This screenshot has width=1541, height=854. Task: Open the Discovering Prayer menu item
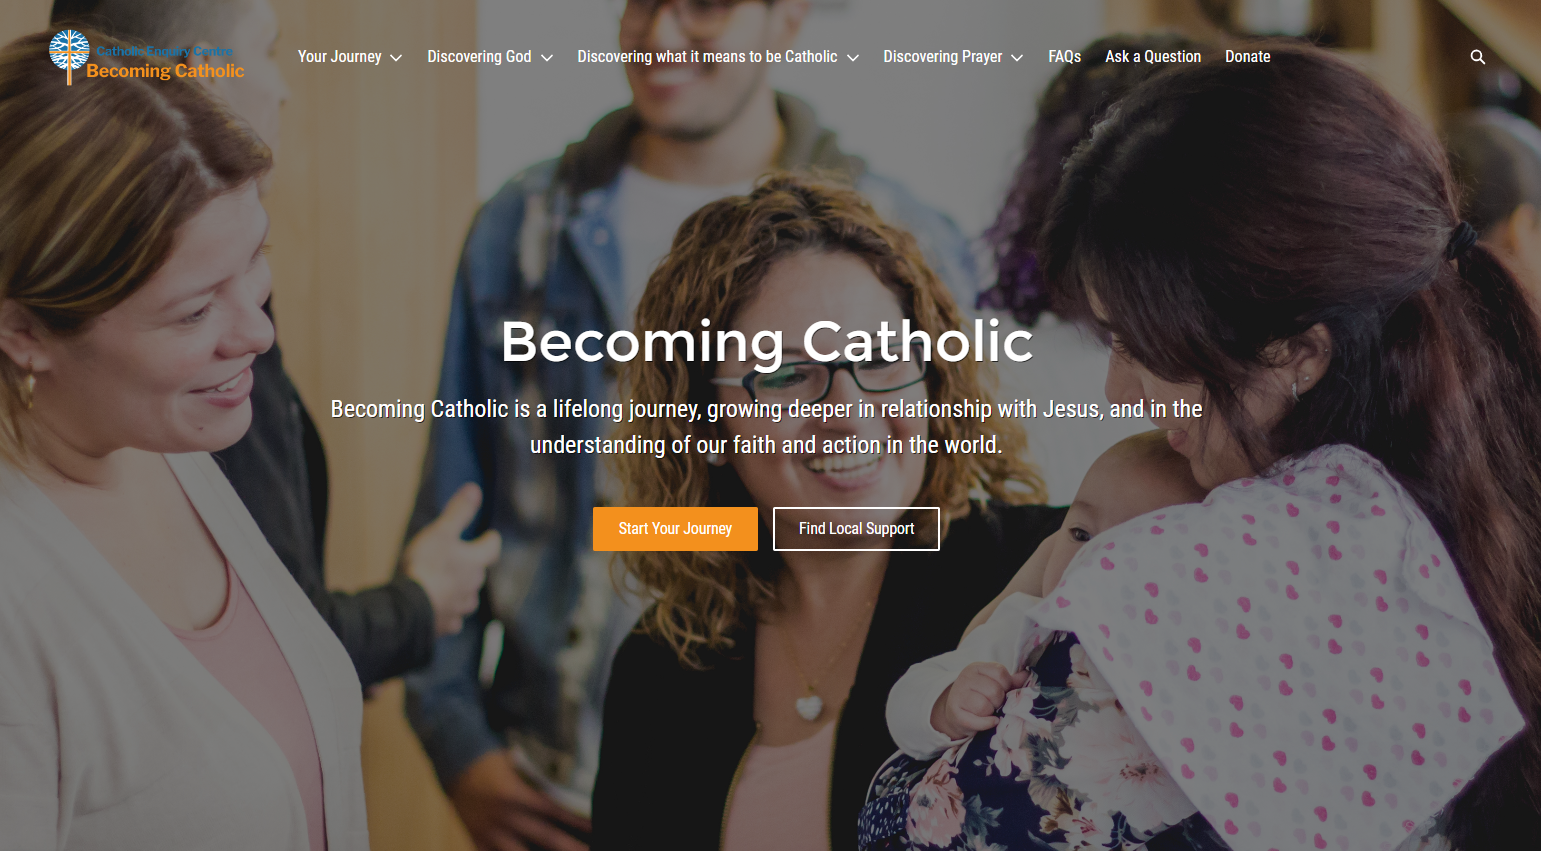(x=942, y=57)
